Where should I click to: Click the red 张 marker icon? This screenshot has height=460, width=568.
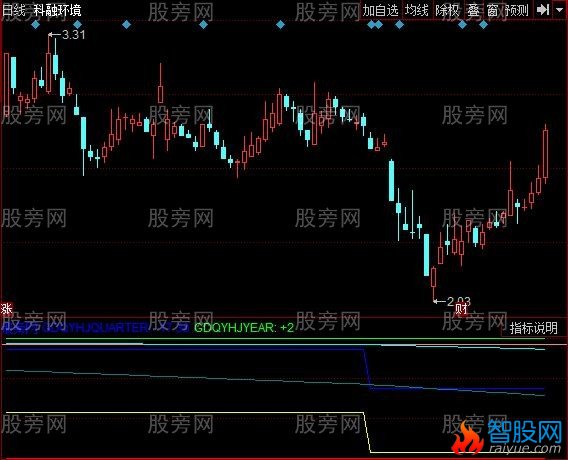7,309
